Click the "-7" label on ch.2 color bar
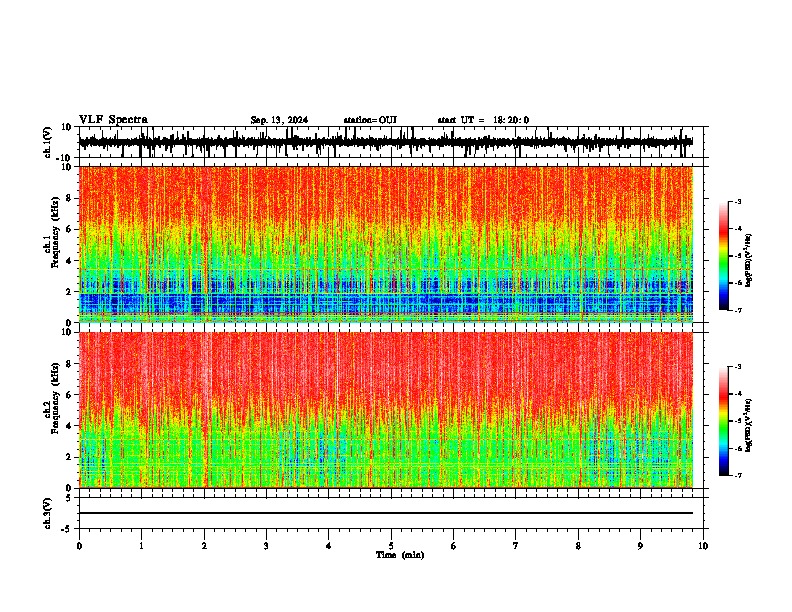Viewport: 792px width, 612px height. point(737,475)
